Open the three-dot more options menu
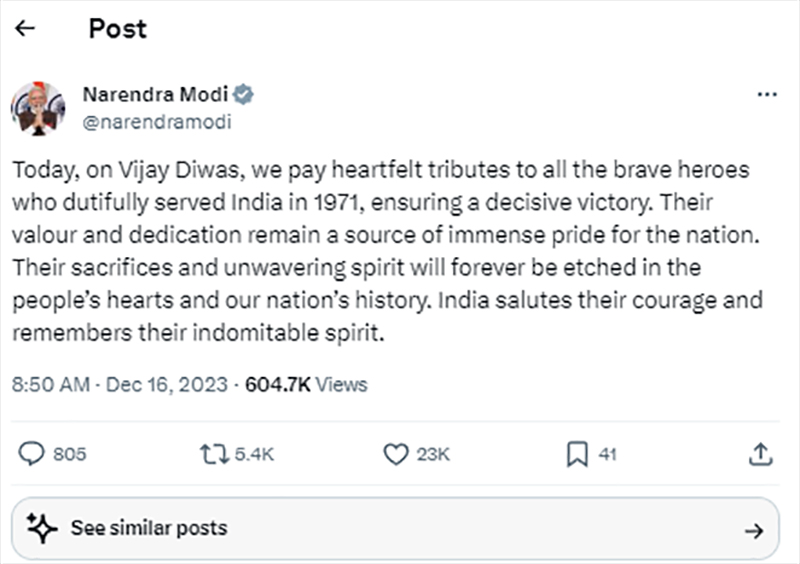 (767, 94)
